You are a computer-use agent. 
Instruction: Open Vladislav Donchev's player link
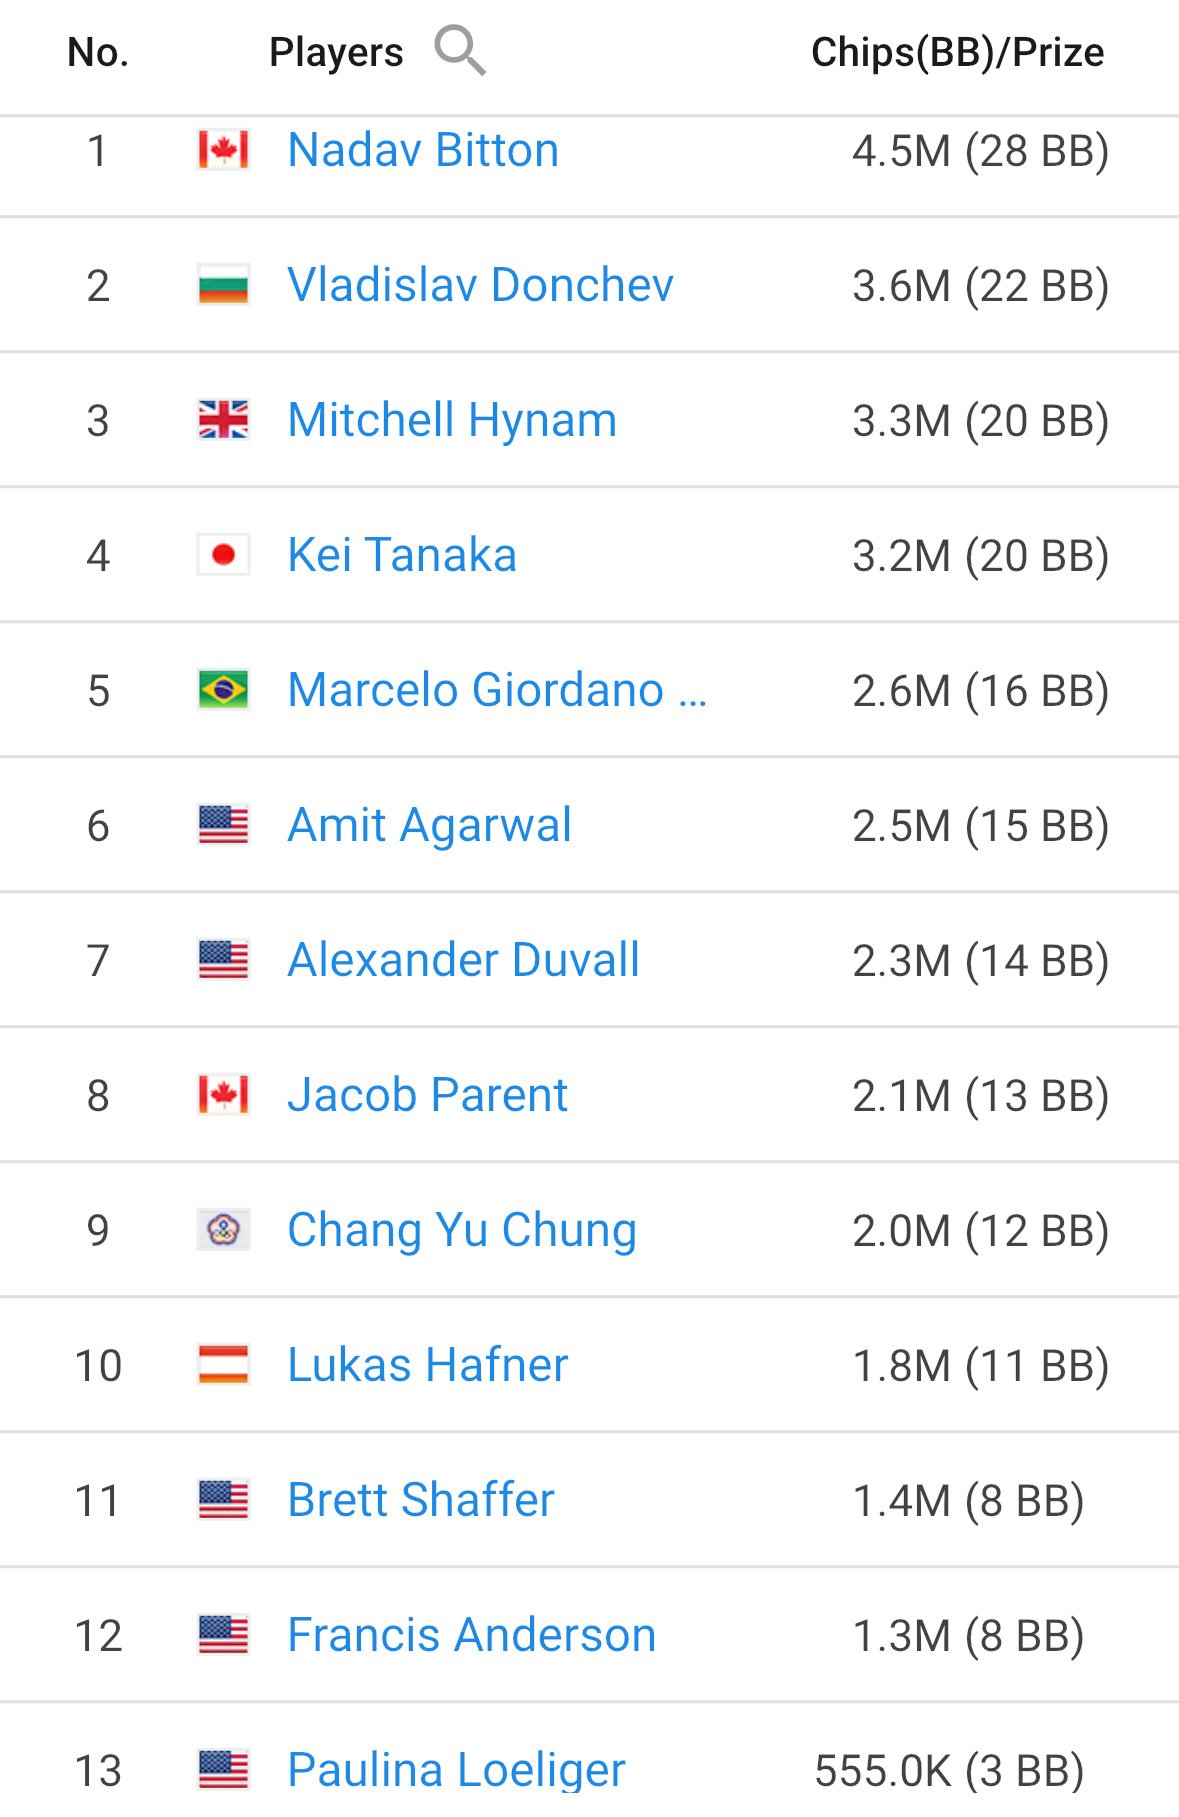[480, 286]
